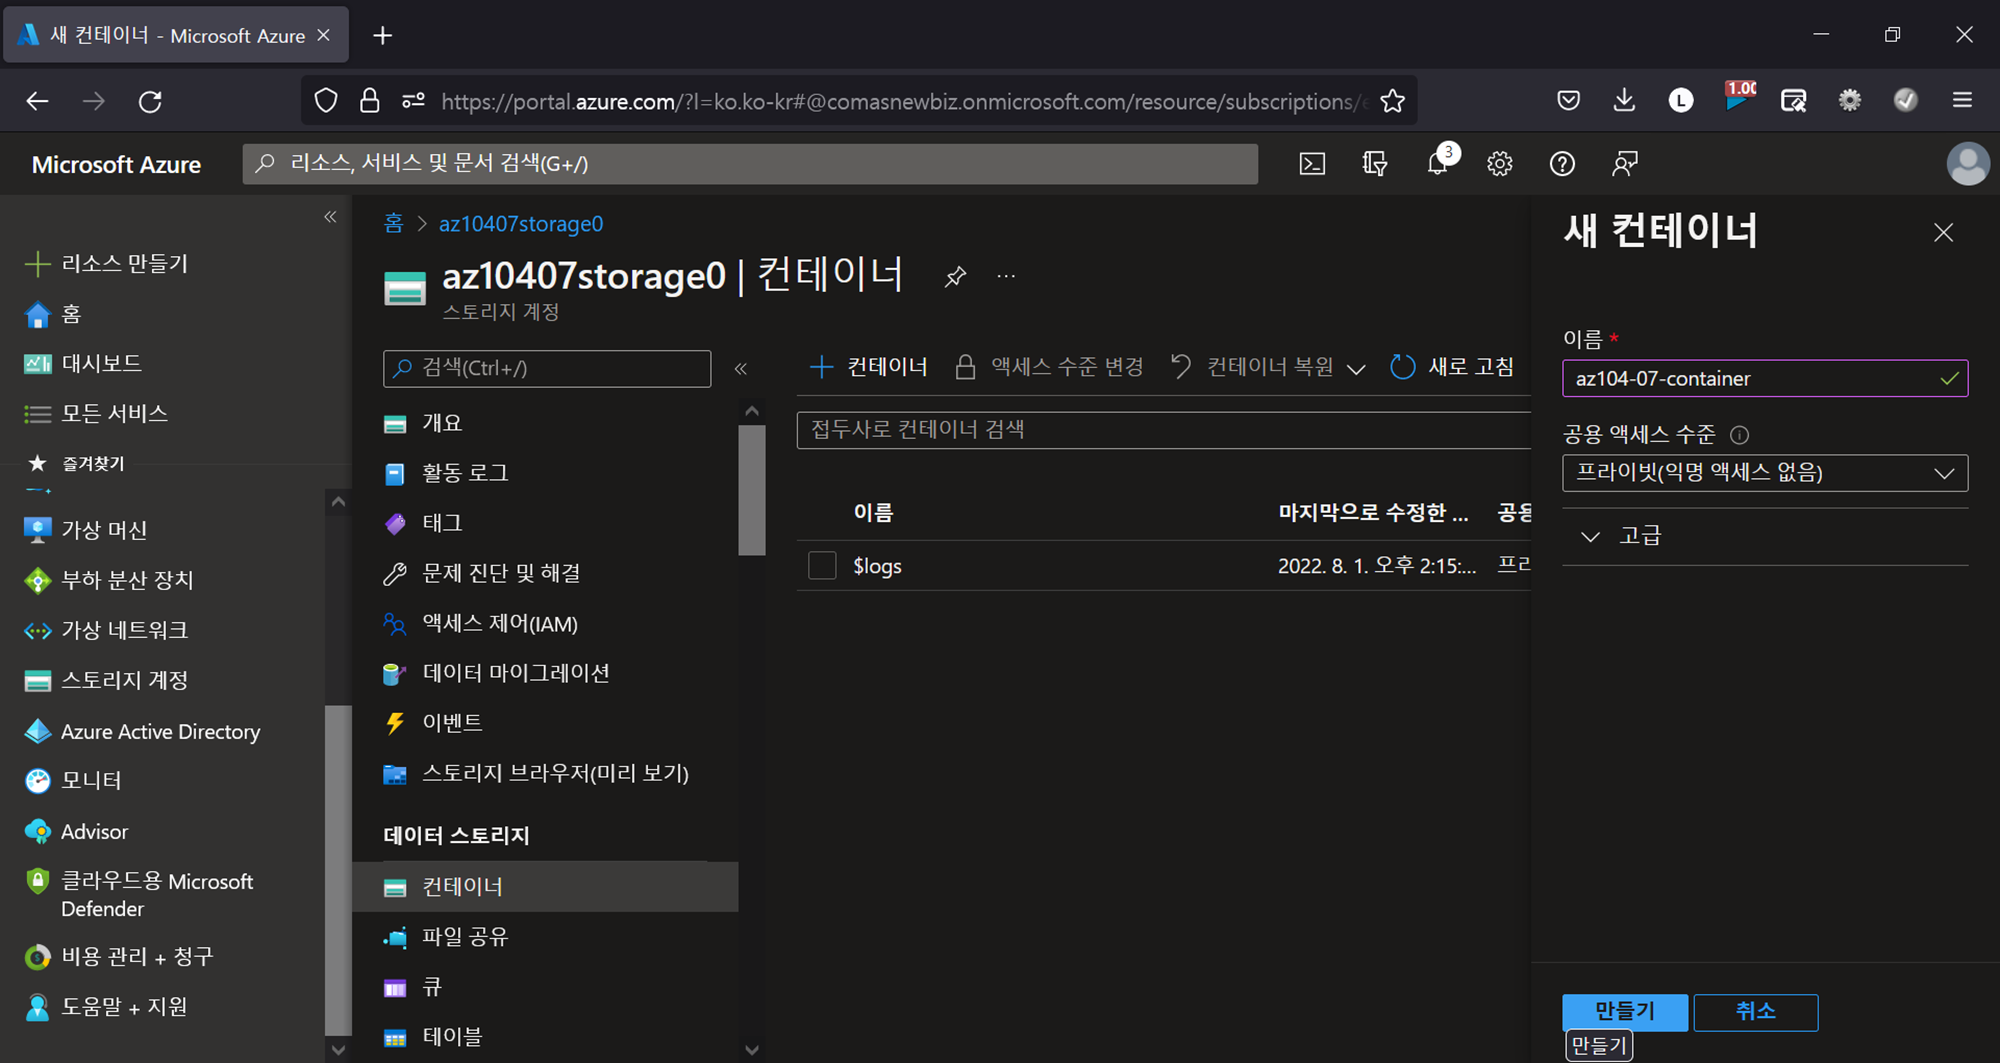Open 비용 관리 + 청구
Screen dimensions: 2000x1063
[x=118, y=956]
